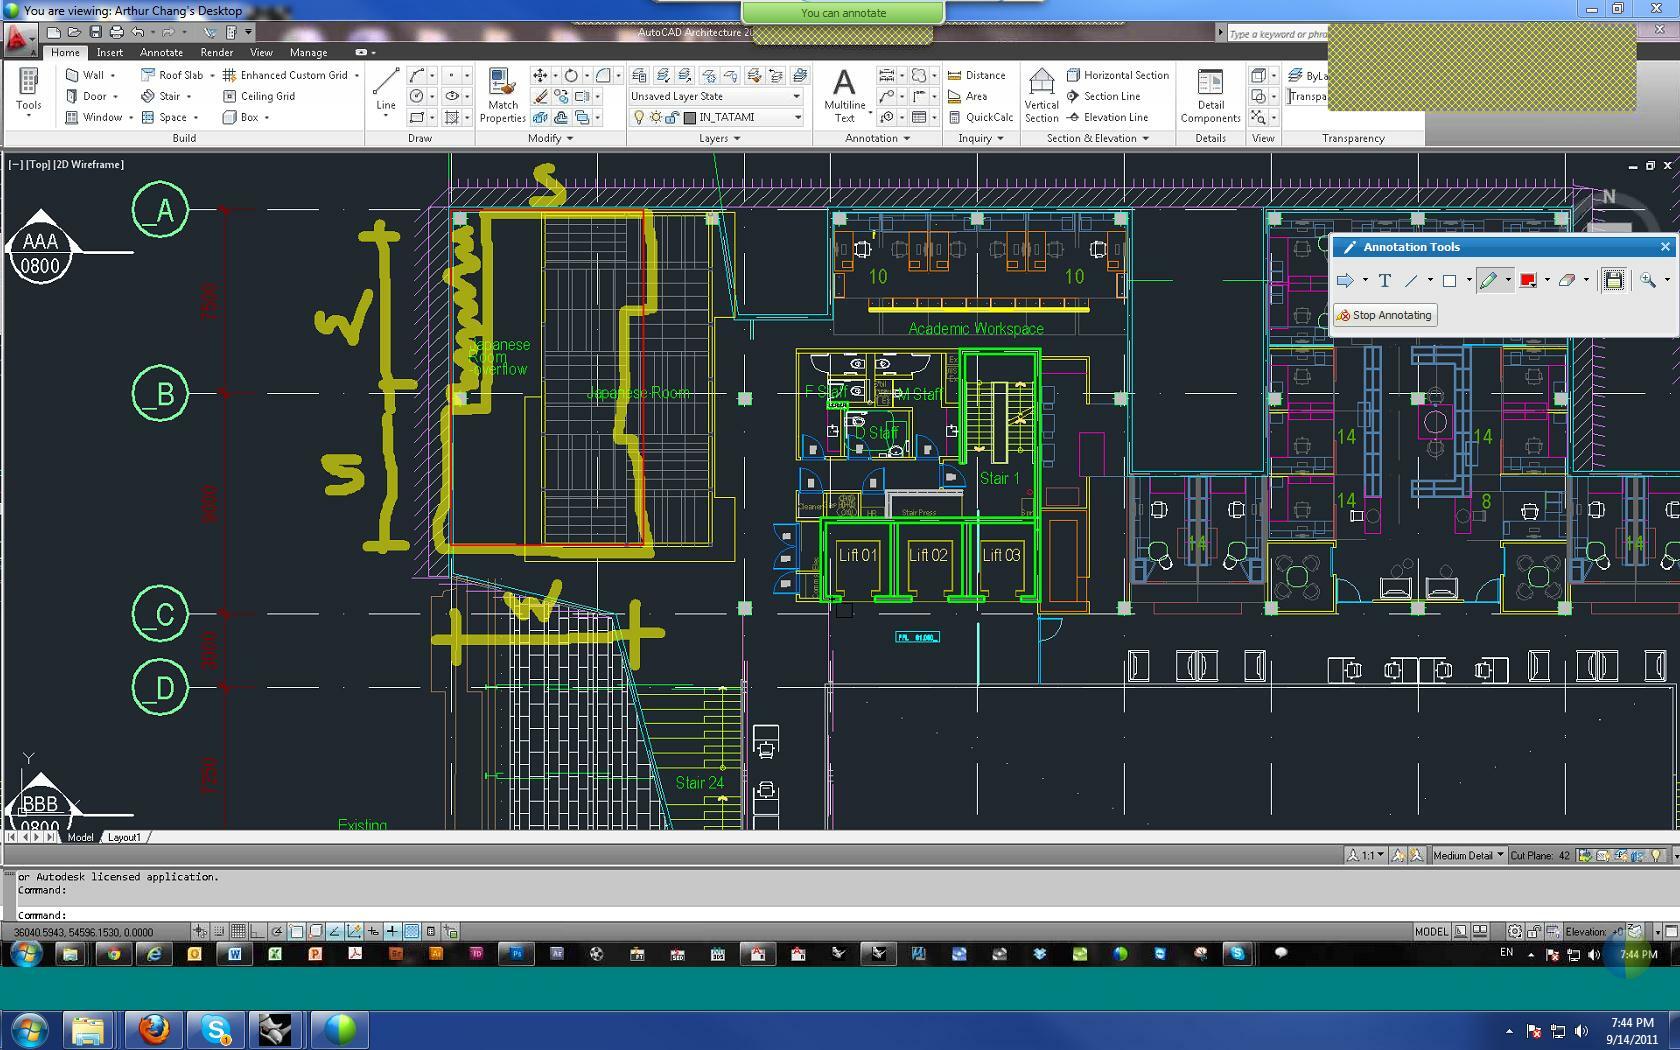This screenshot has width=1680, height=1050.
Task: Choose the text annotation tool
Action: point(1385,281)
